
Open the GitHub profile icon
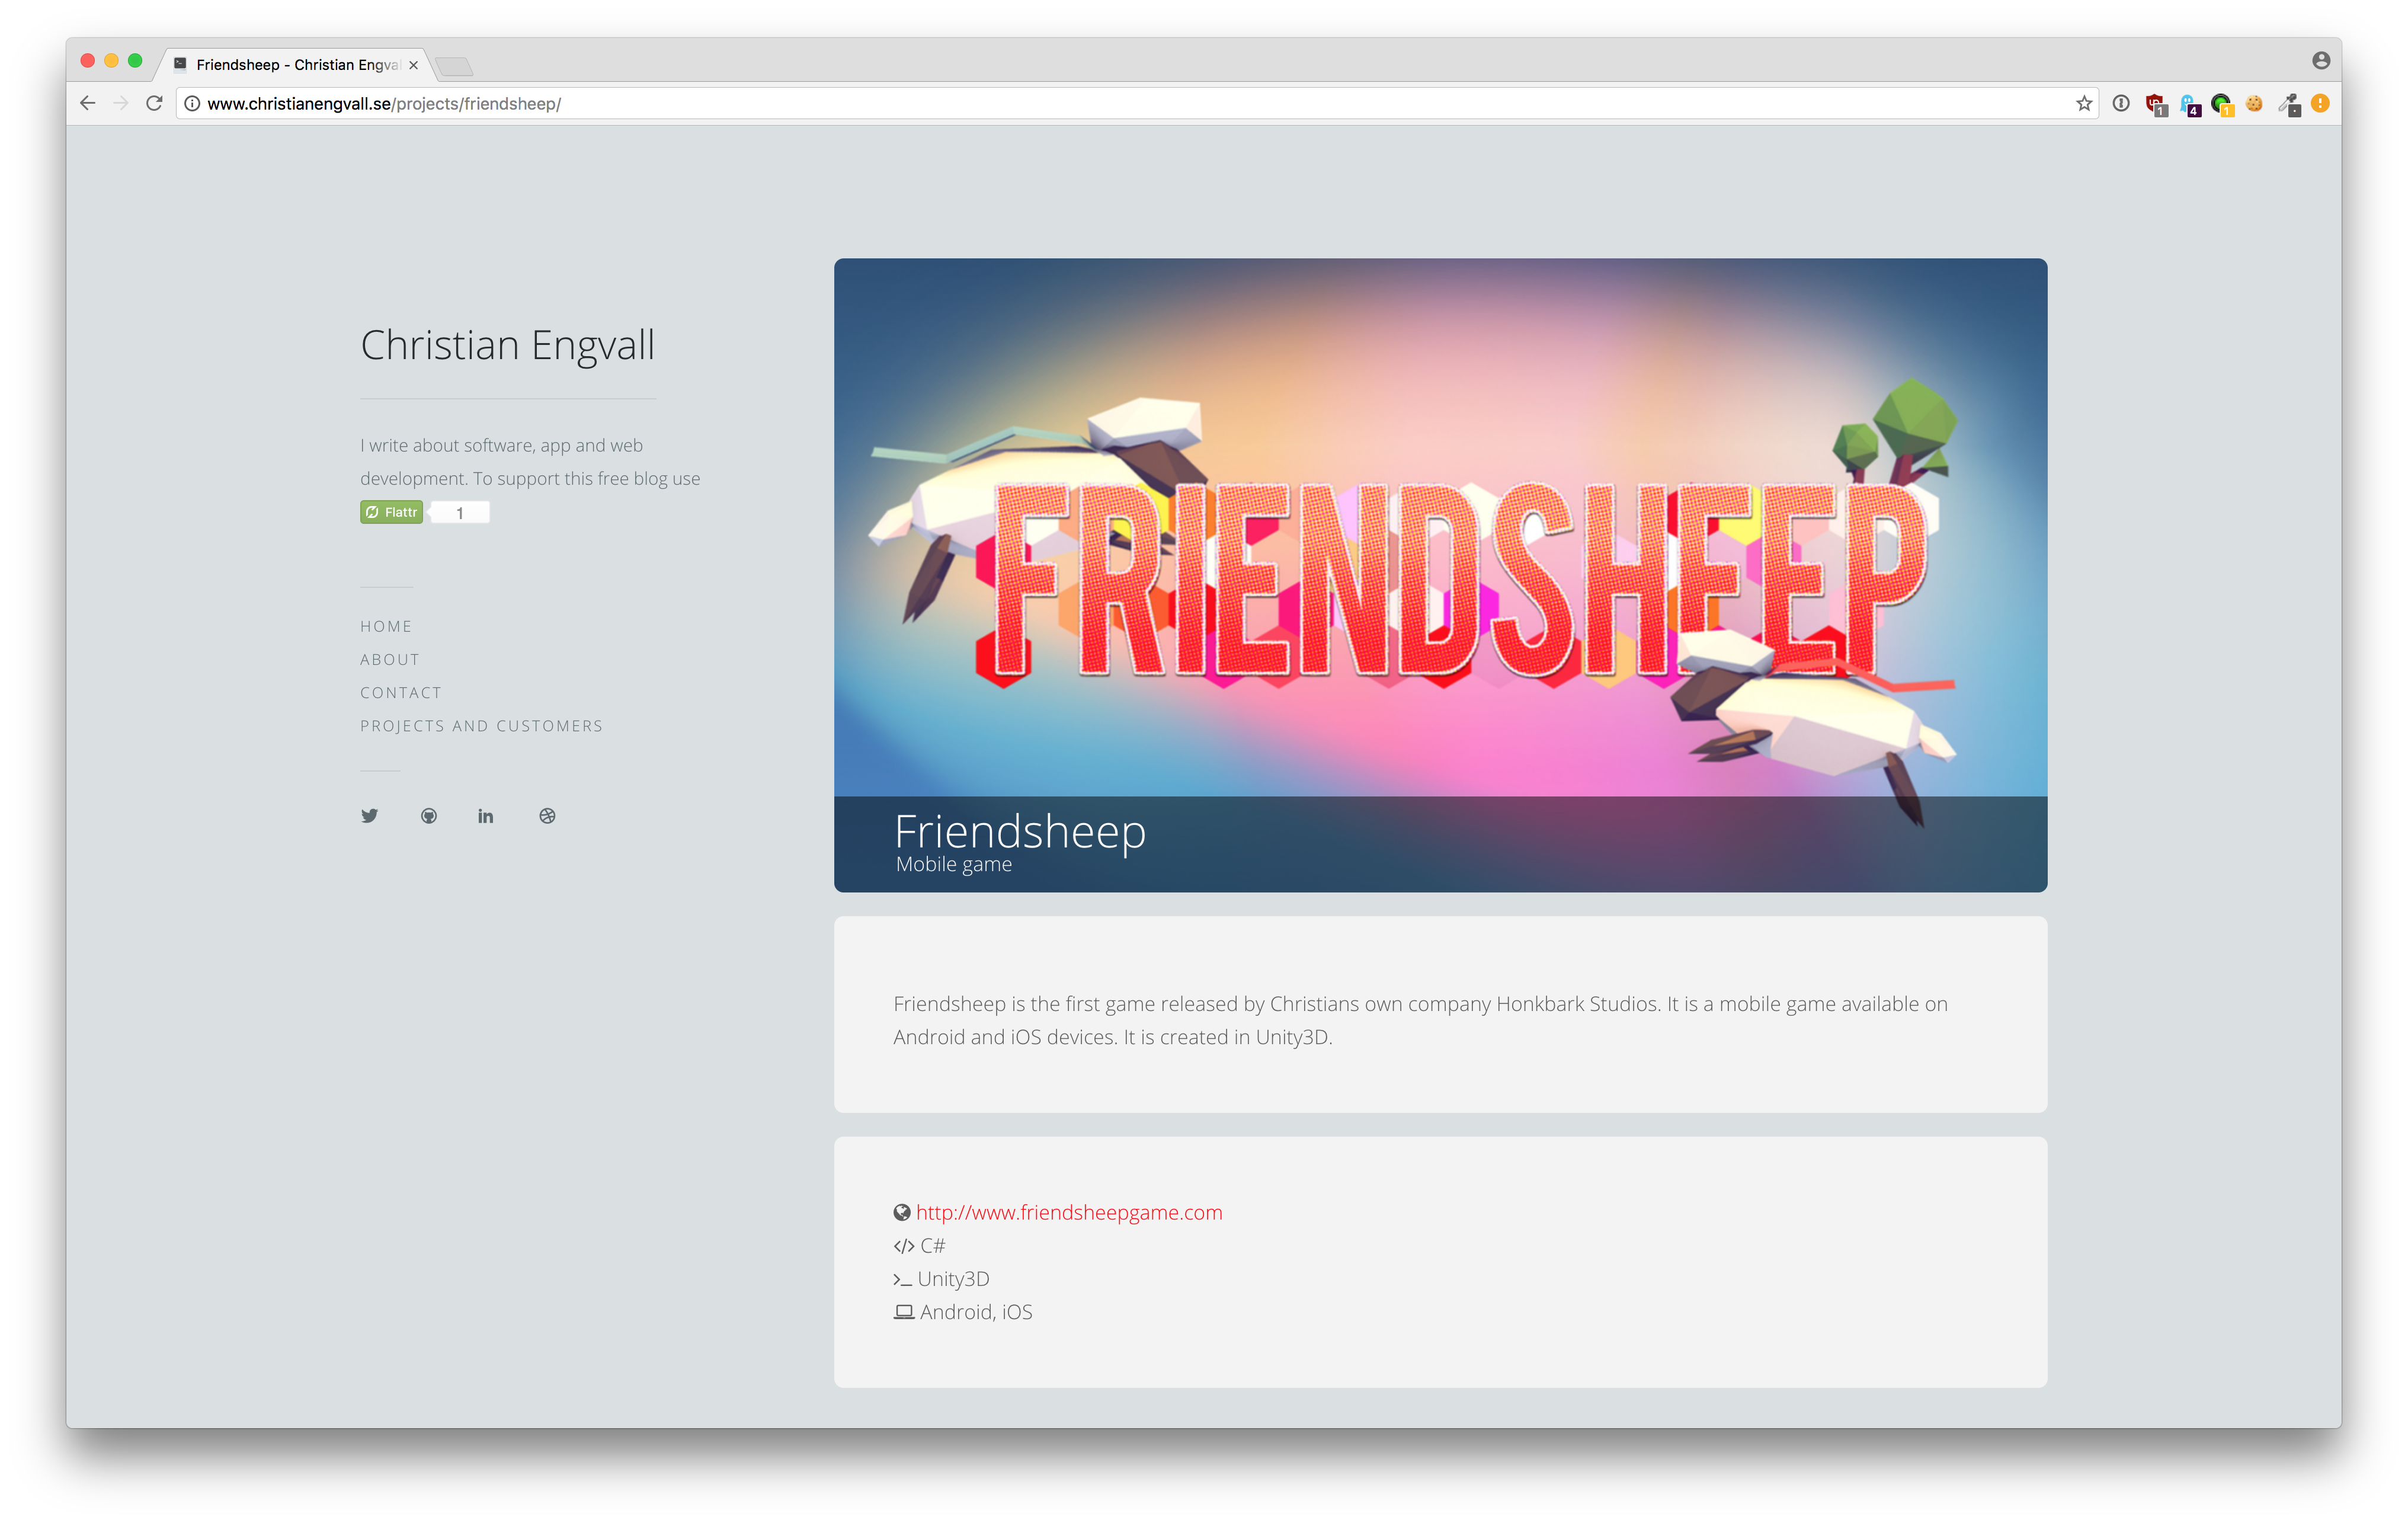[x=429, y=816]
